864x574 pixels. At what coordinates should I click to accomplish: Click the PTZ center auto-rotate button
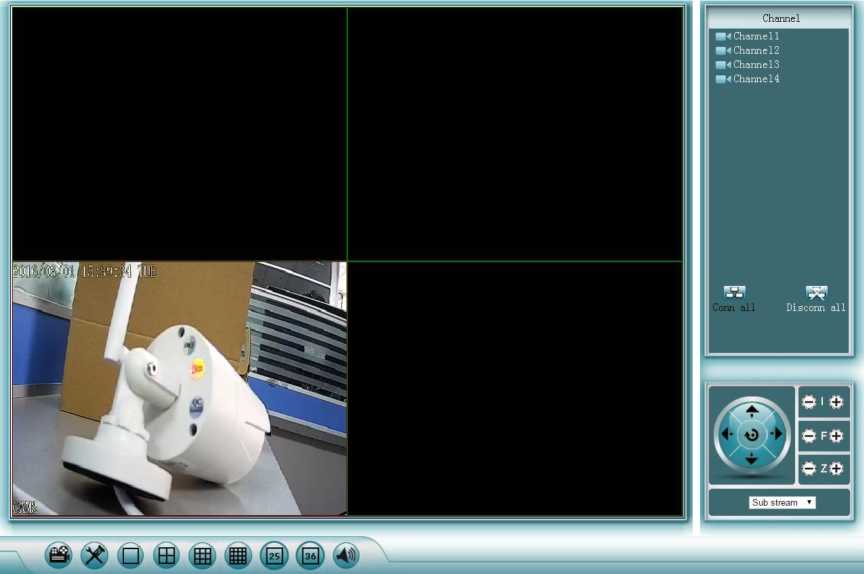752,435
